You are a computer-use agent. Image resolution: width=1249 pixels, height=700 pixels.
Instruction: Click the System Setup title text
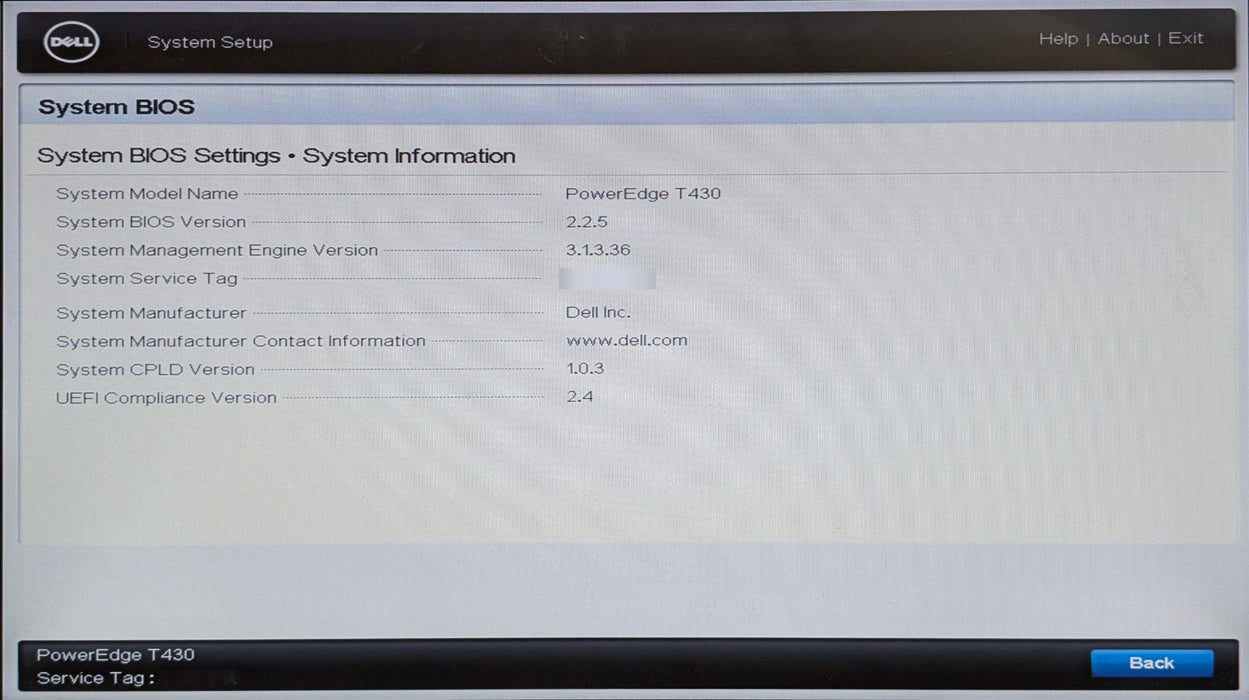(x=210, y=42)
